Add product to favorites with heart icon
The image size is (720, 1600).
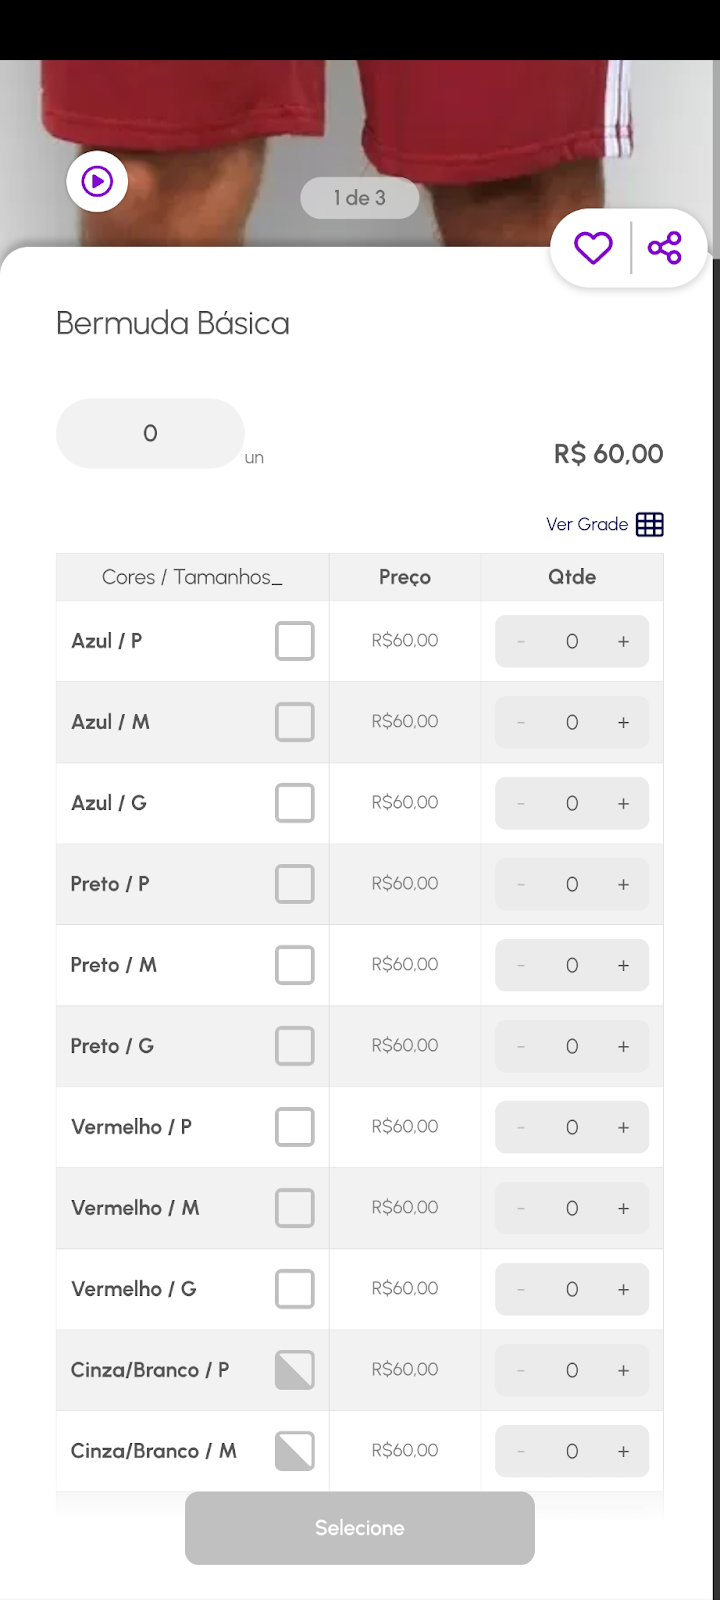(x=593, y=248)
